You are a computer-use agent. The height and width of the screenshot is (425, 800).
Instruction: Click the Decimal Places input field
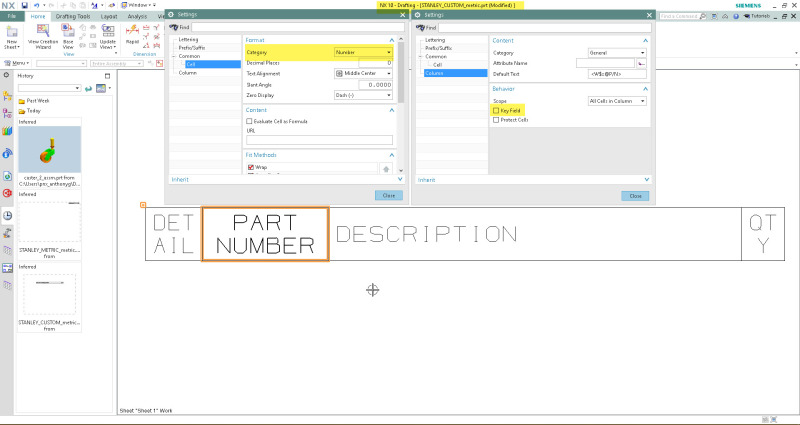(375, 63)
